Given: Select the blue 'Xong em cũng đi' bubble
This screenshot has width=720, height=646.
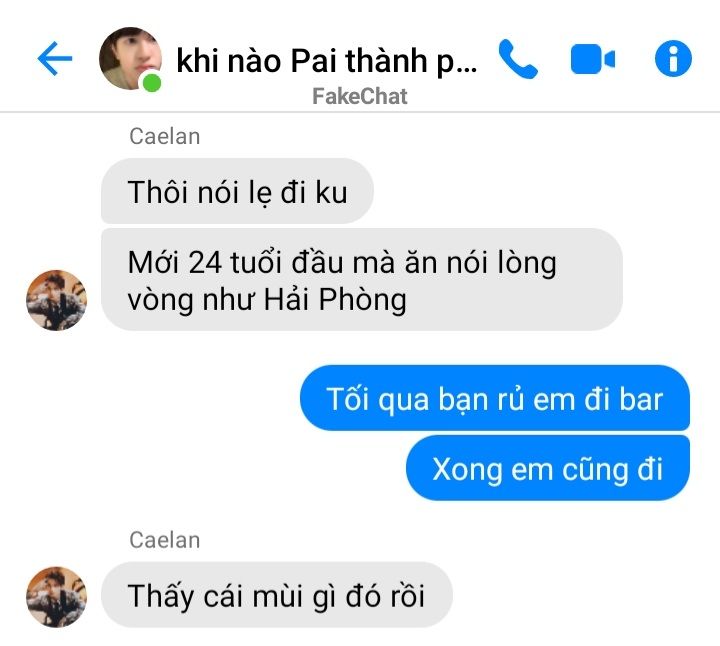Looking at the screenshot, I should (x=548, y=468).
